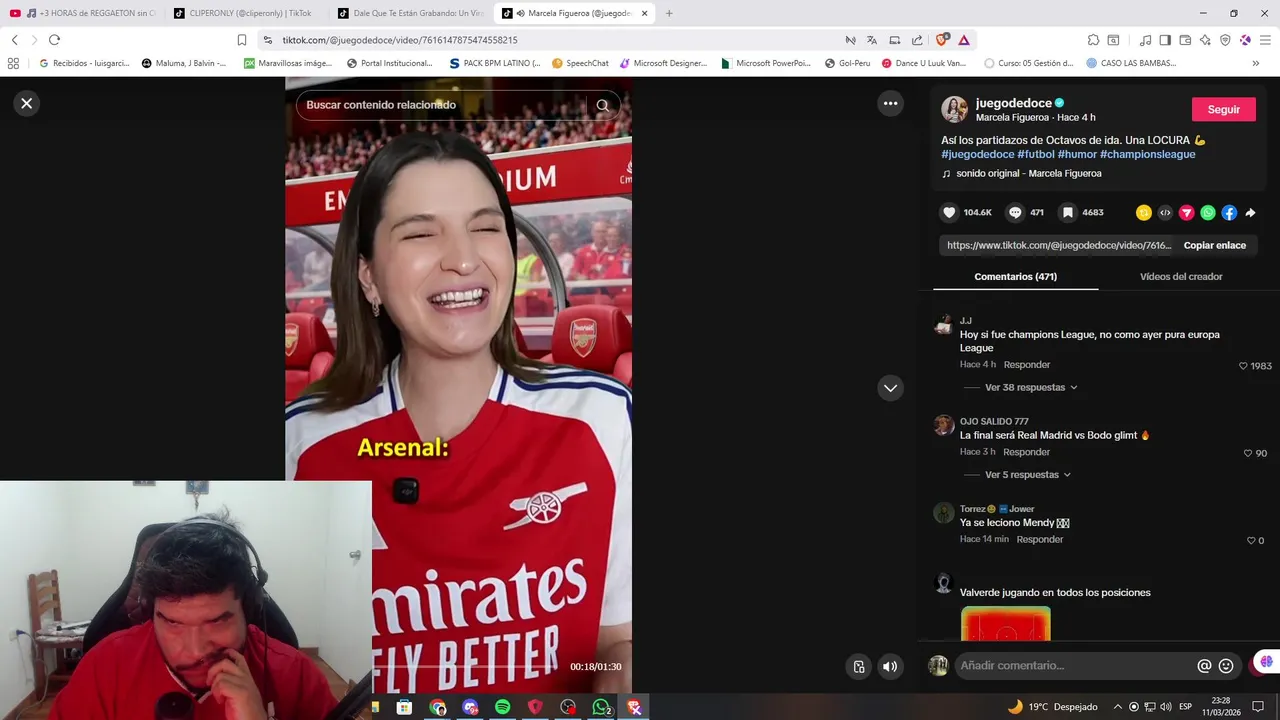The width and height of the screenshot is (1280, 720).
Task: Click the #juegodedoce hashtag
Action: (x=978, y=154)
